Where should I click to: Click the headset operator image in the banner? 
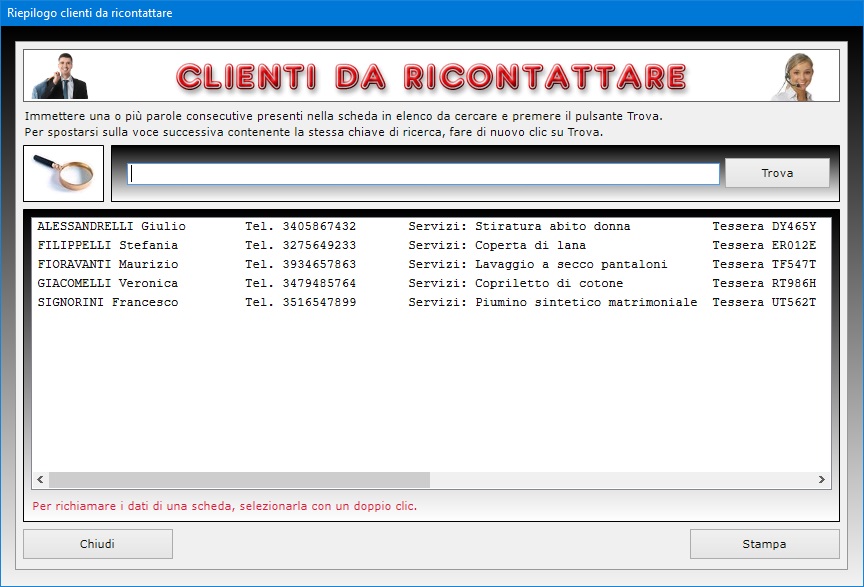795,77
